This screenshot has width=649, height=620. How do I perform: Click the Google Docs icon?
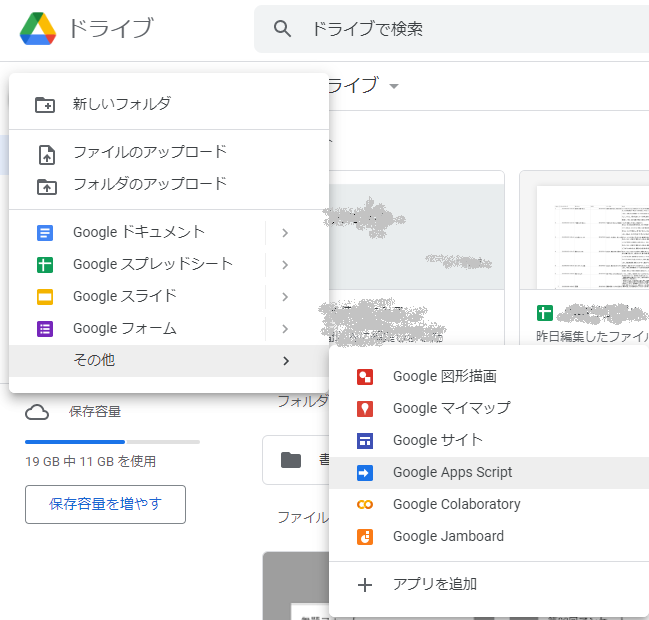(45, 233)
